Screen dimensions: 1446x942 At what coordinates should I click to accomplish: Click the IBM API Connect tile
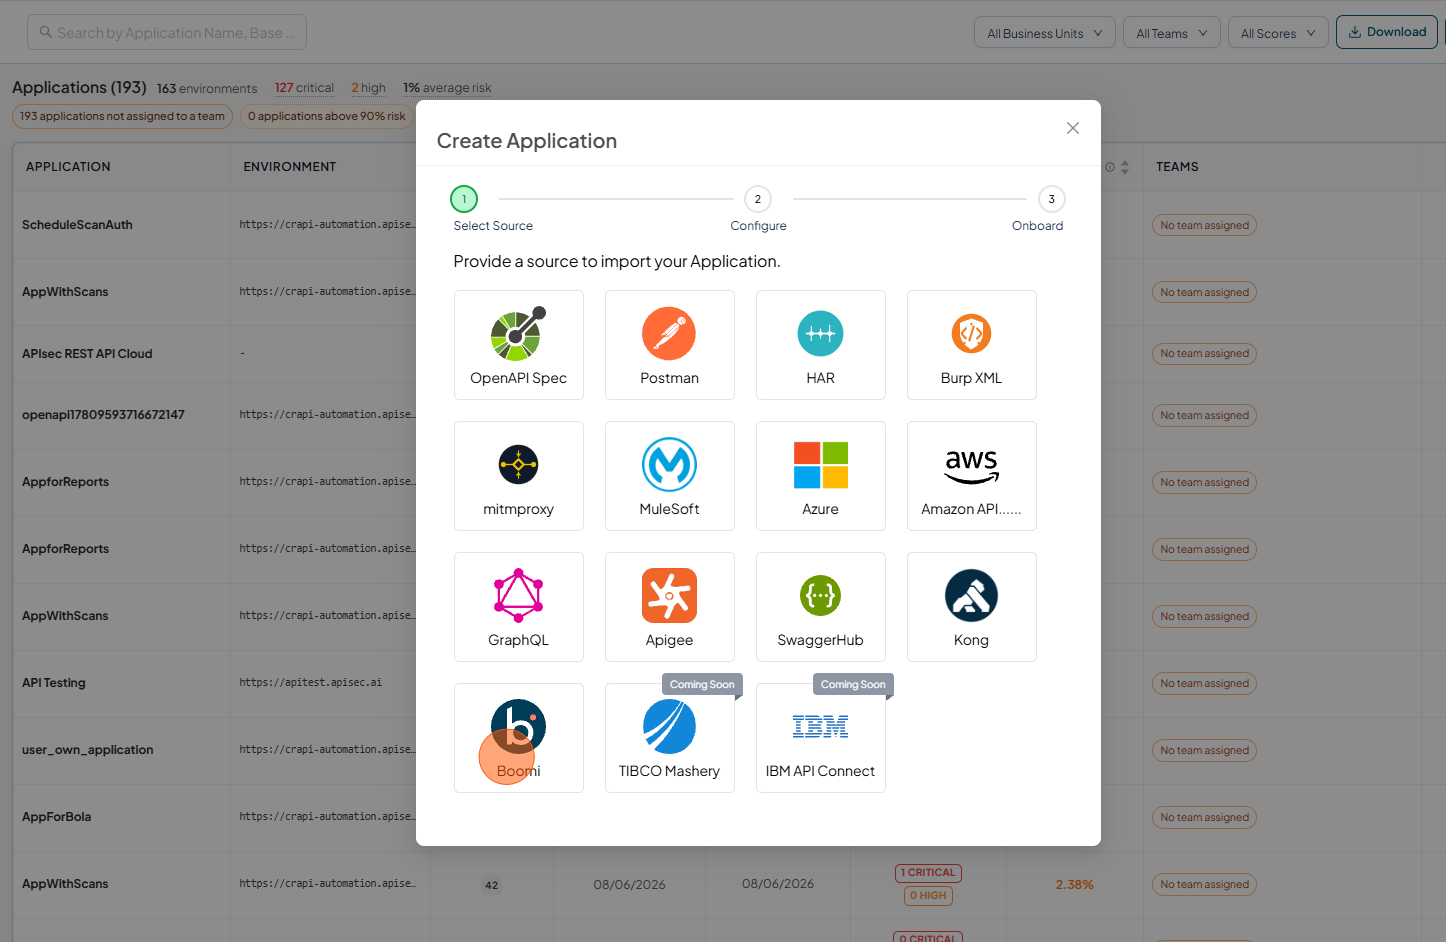click(x=821, y=738)
